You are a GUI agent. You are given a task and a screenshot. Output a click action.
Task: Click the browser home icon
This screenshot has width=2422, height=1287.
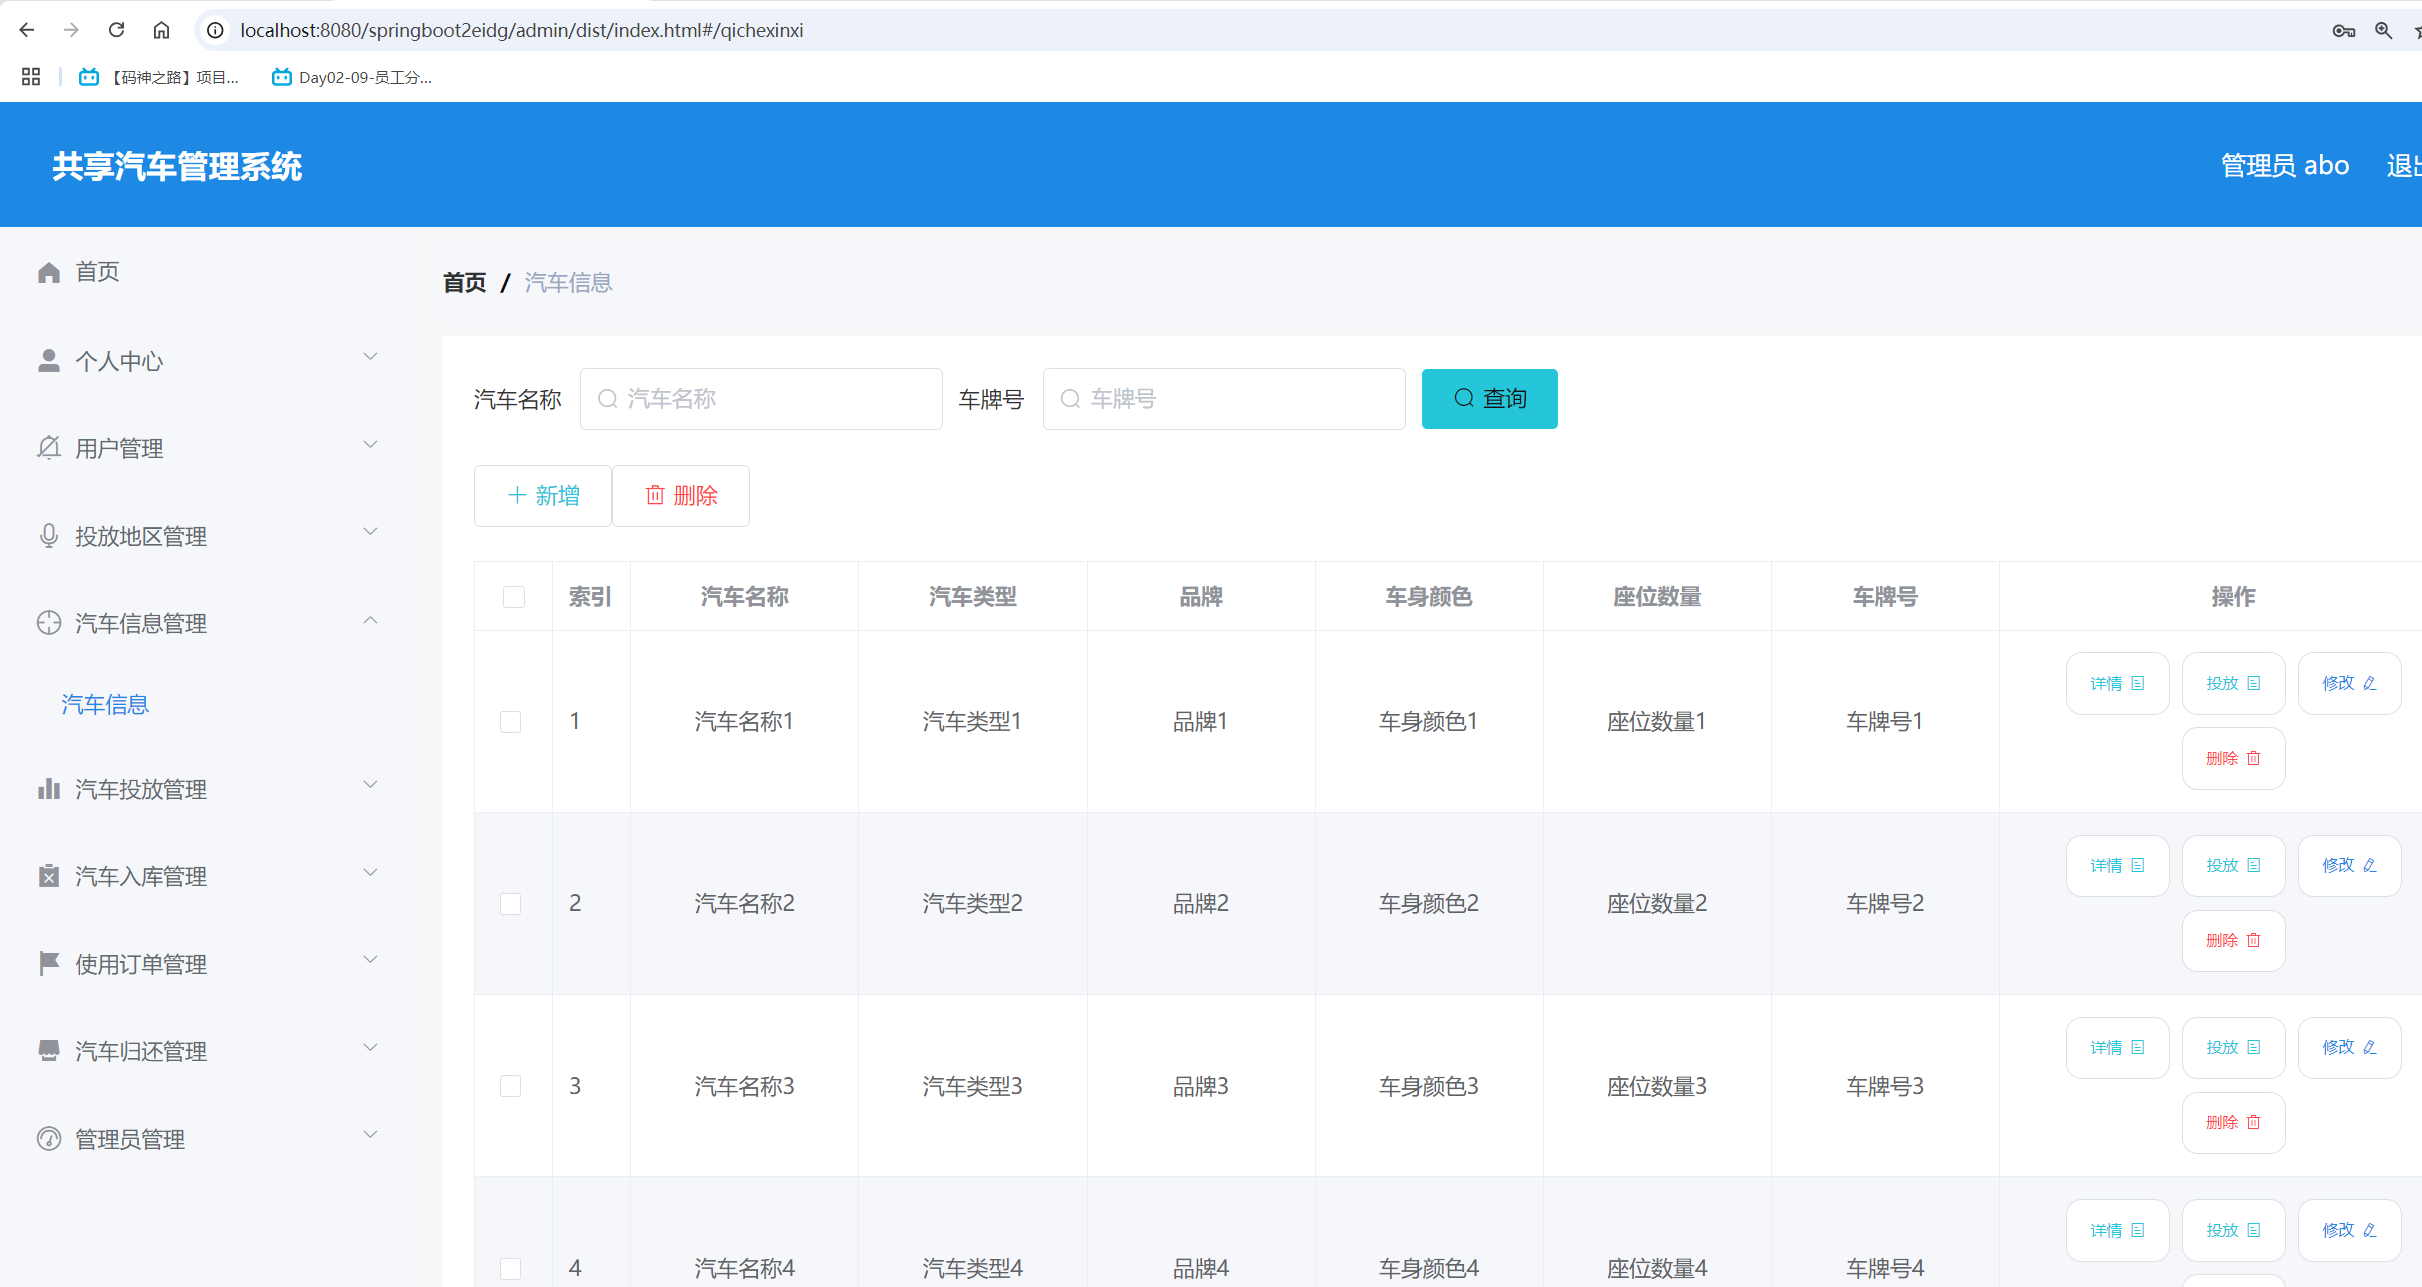coord(161,30)
